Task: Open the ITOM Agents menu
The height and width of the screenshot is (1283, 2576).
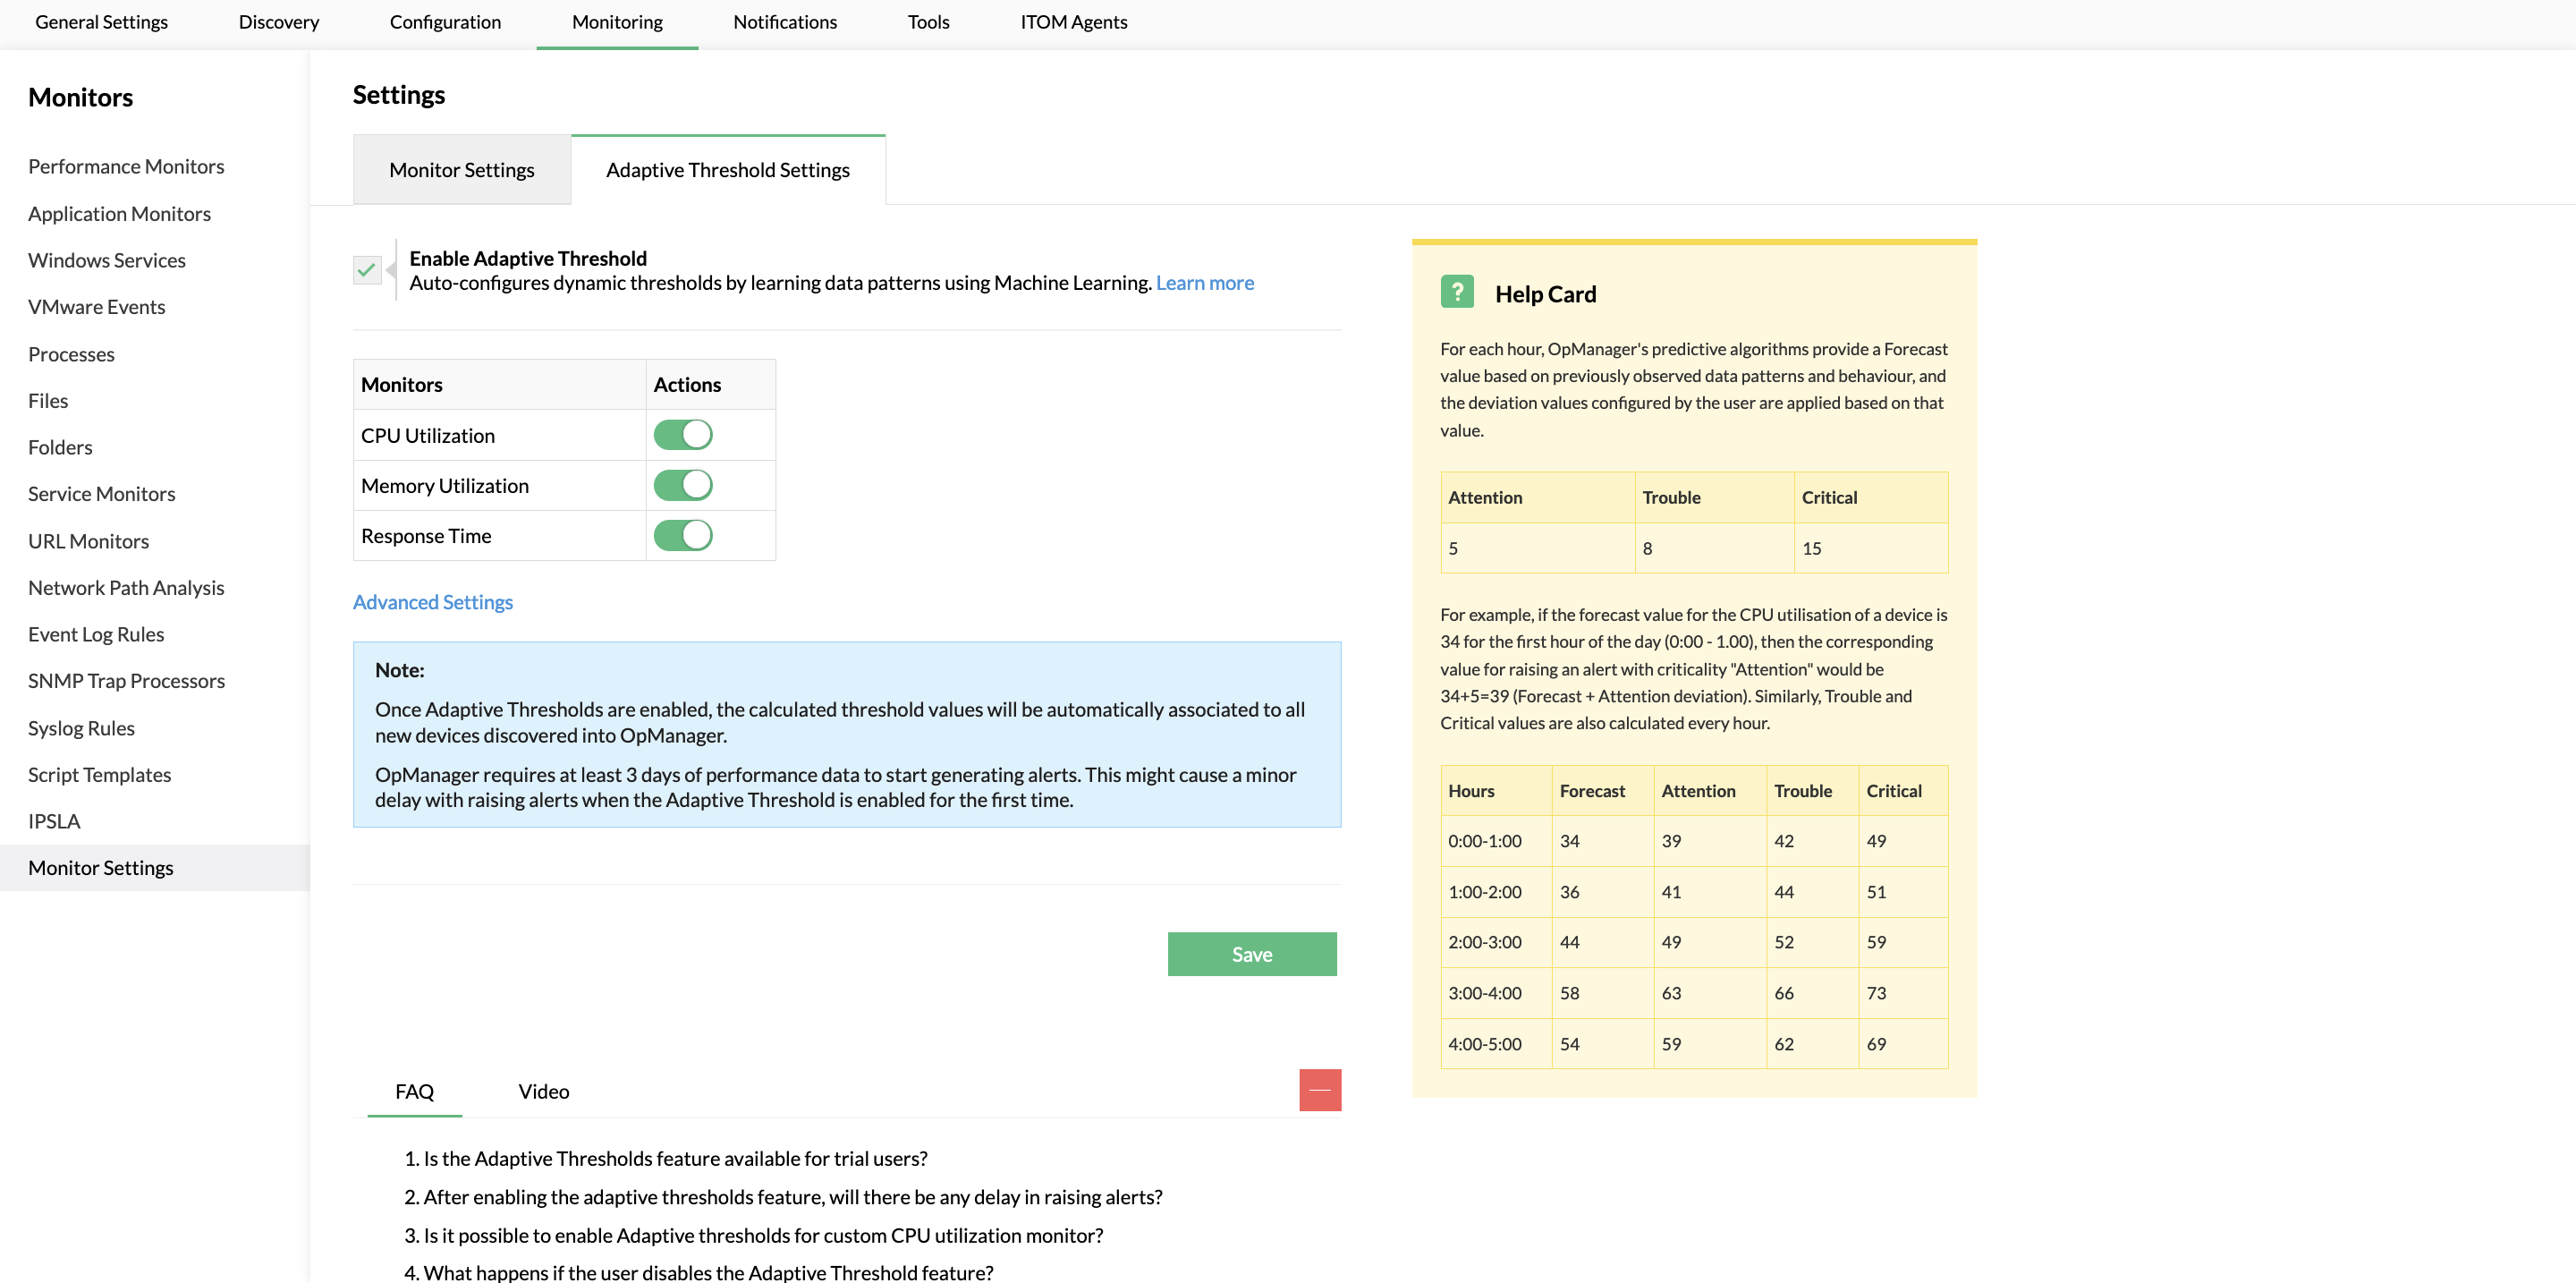Action: (x=1073, y=22)
